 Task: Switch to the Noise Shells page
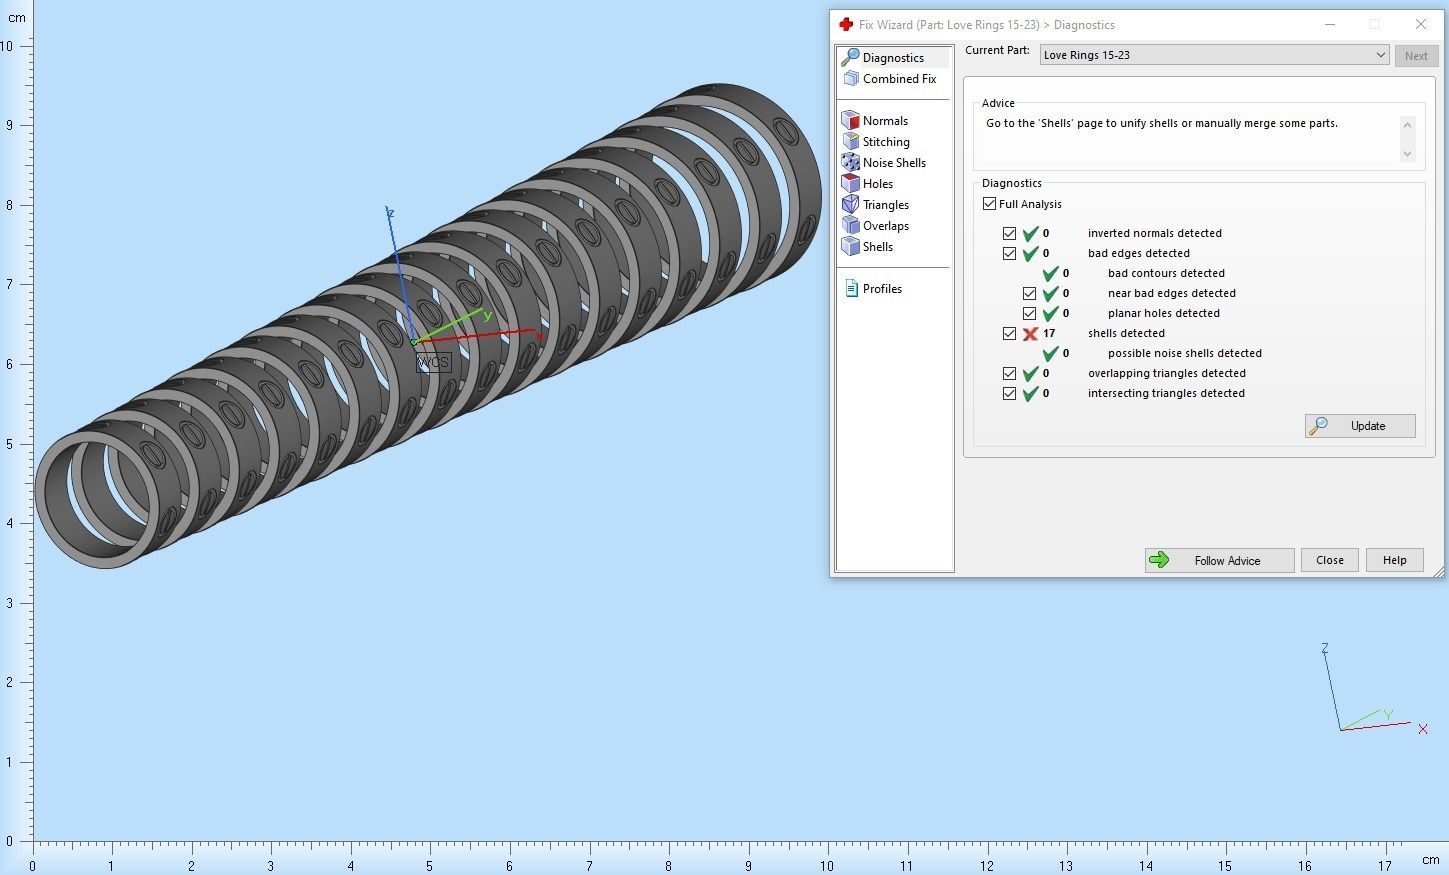click(x=894, y=163)
